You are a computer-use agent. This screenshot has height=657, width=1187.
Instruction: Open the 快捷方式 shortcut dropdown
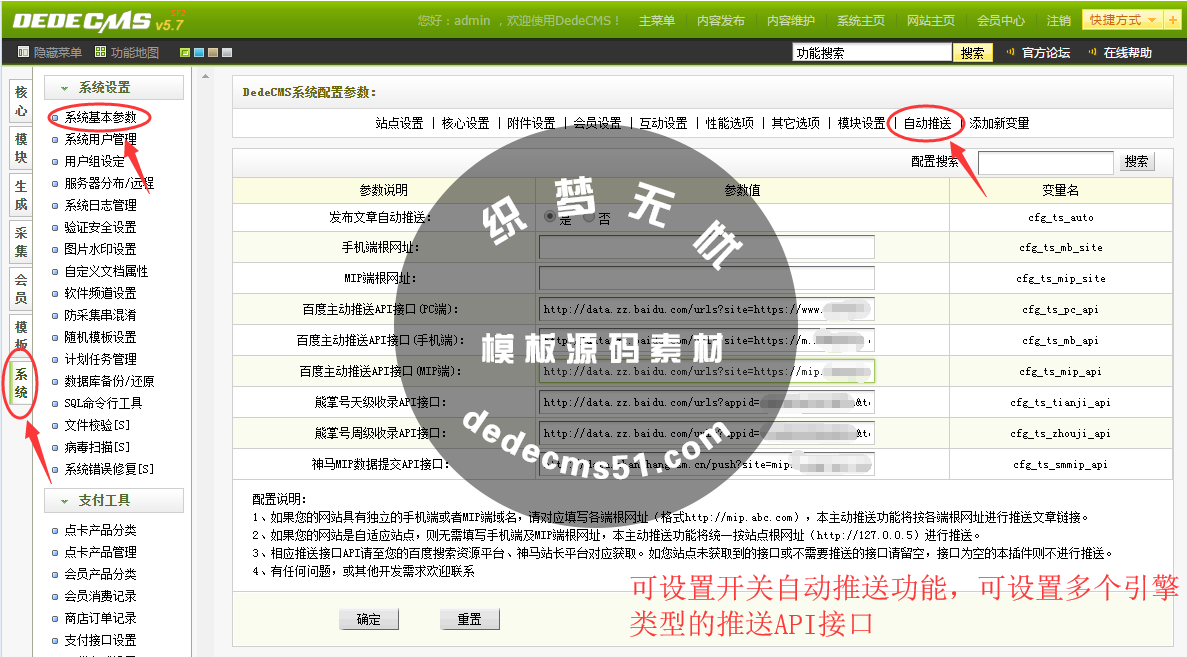click(x=1123, y=19)
